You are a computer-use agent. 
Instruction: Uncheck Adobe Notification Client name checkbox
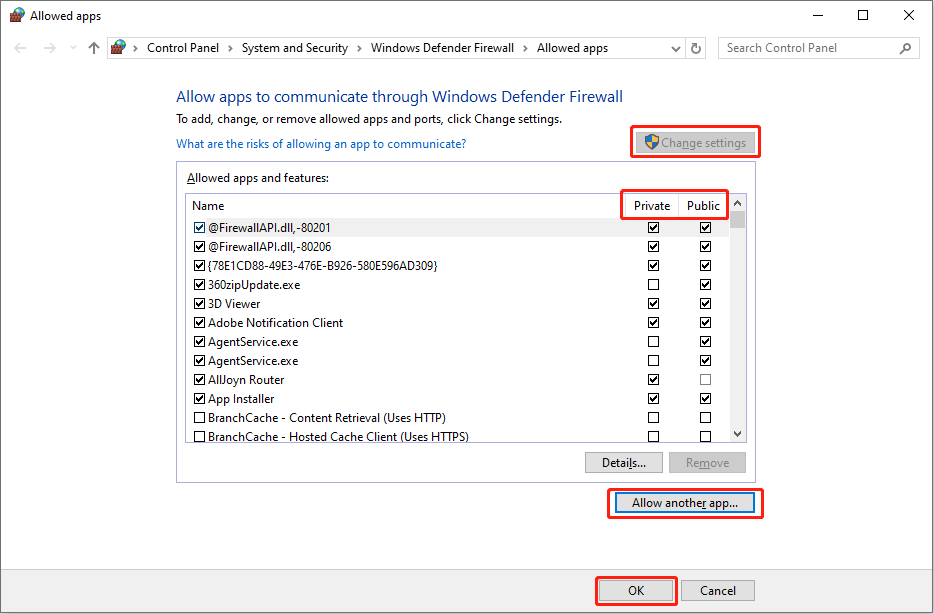click(200, 323)
